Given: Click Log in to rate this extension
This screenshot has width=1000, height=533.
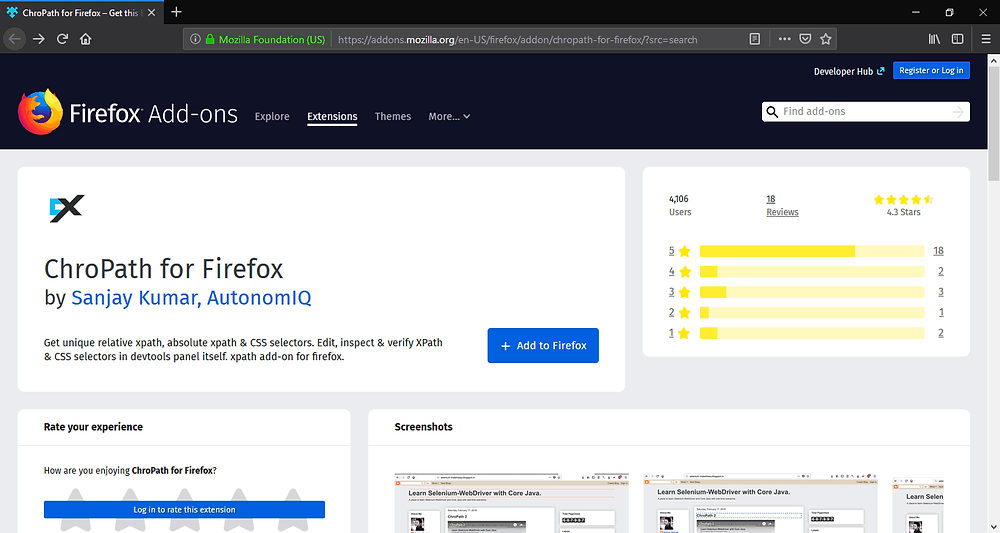Looking at the screenshot, I should (x=184, y=509).
